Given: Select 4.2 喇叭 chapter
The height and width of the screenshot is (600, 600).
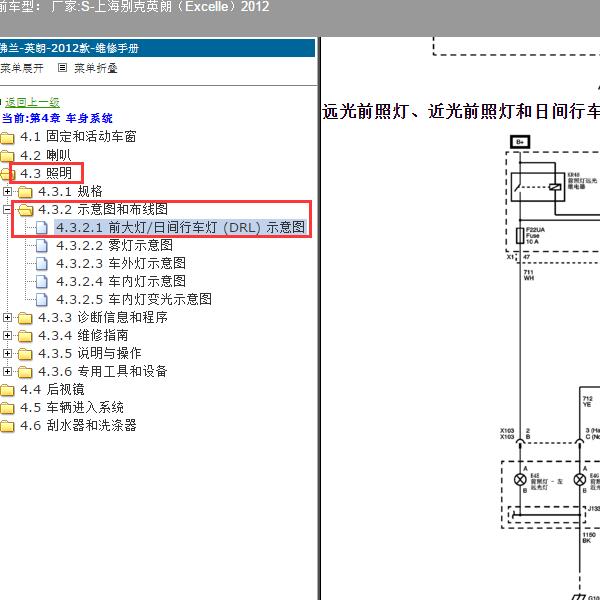Looking at the screenshot, I should [x=46, y=155].
